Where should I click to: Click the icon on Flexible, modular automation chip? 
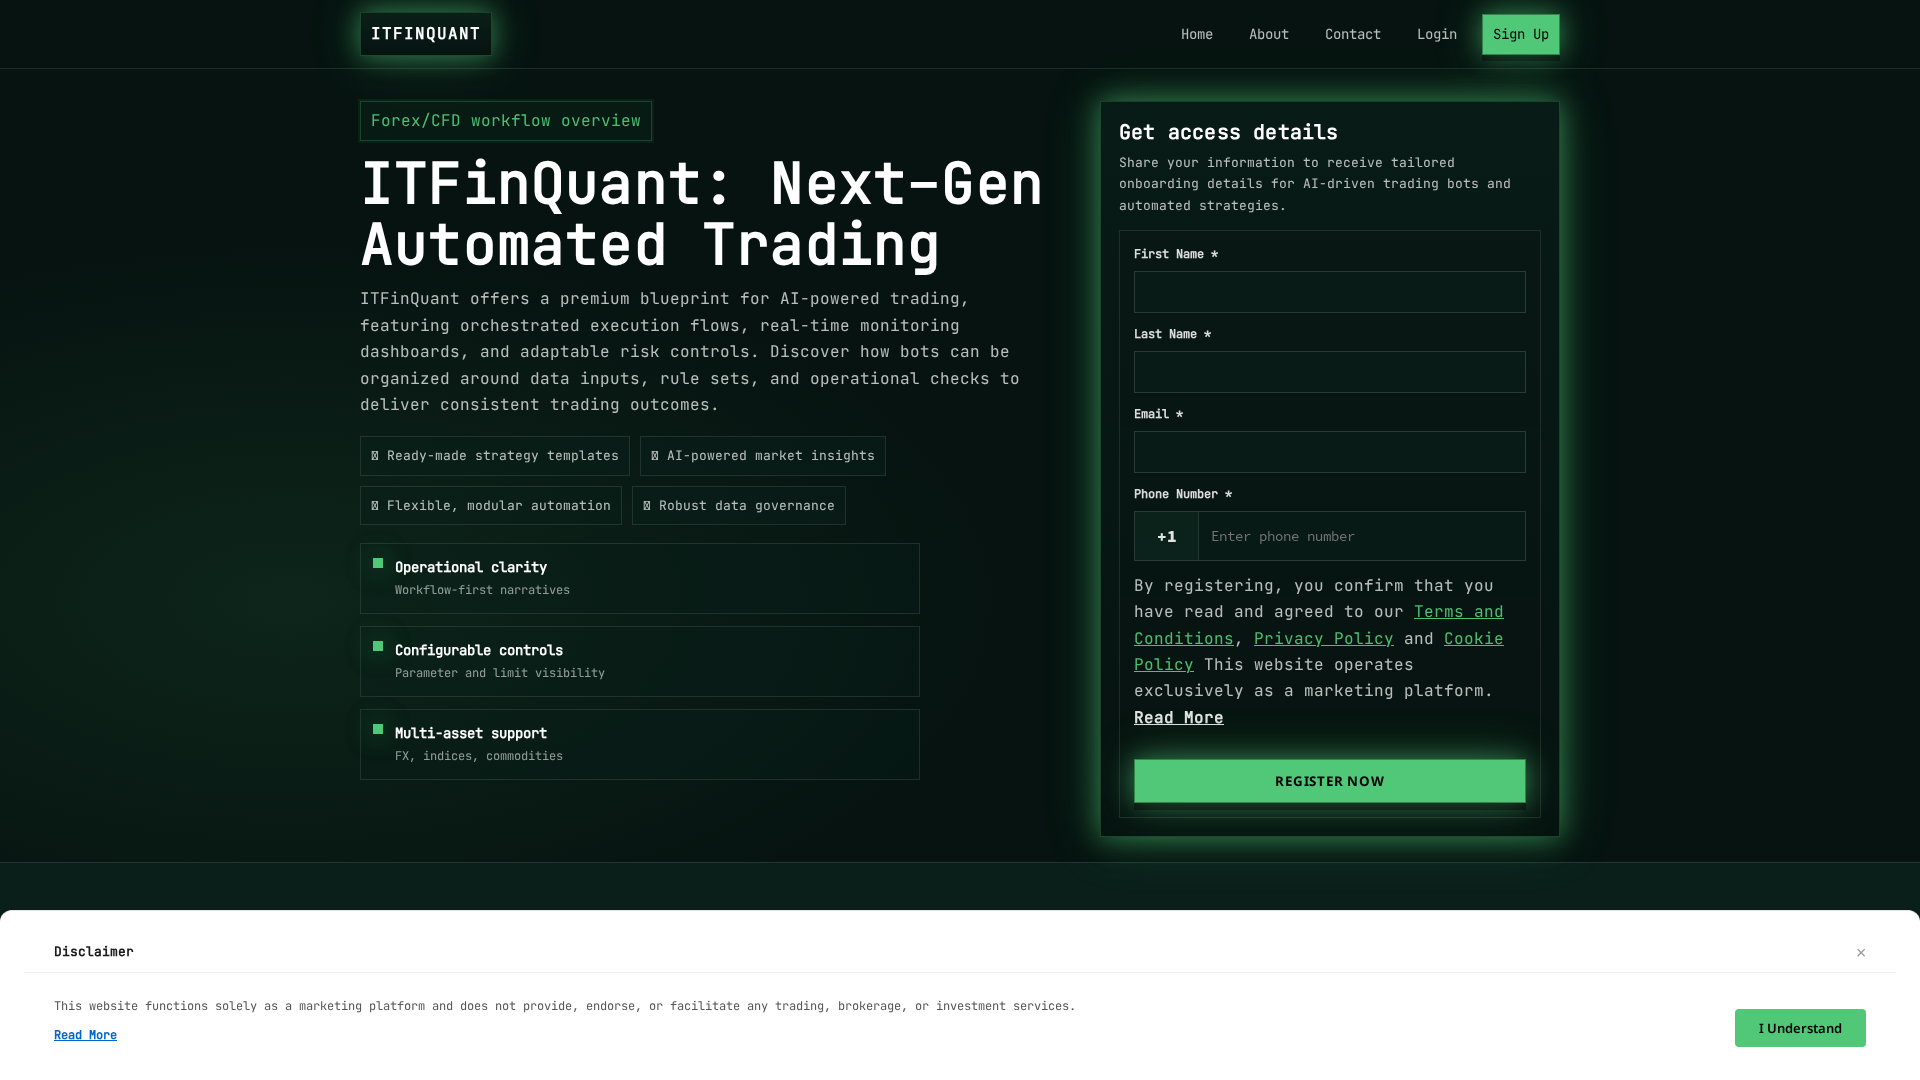tap(375, 505)
